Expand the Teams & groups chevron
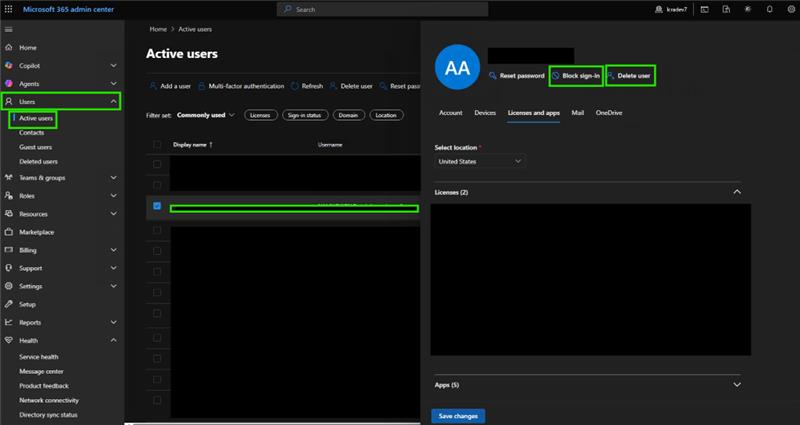 [x=113, y=178]
